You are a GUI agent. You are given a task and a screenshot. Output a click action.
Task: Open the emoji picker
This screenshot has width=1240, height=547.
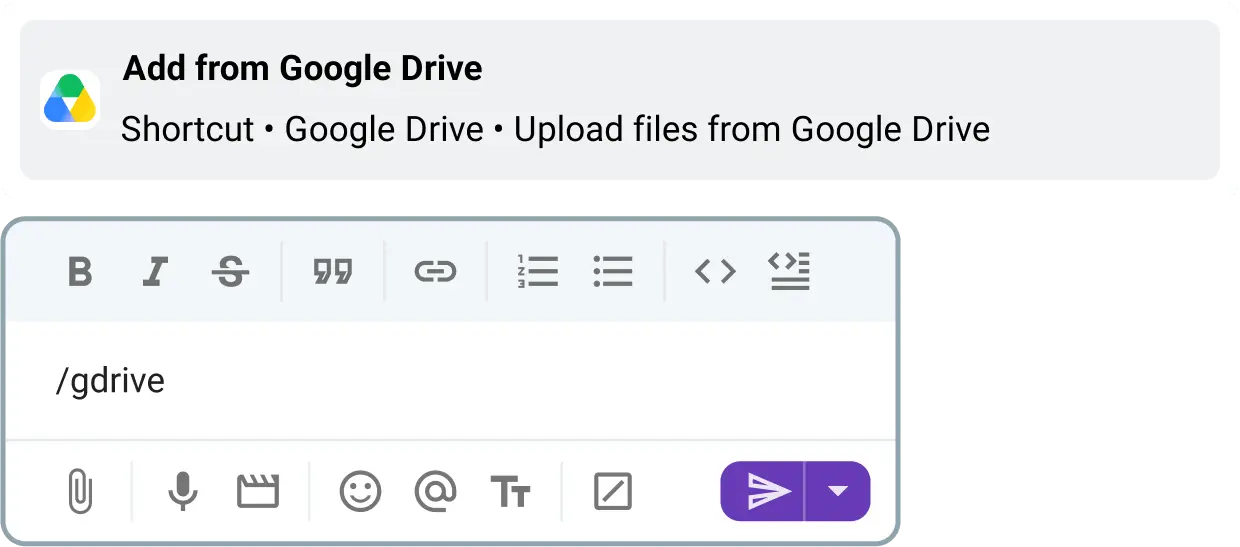360,492
